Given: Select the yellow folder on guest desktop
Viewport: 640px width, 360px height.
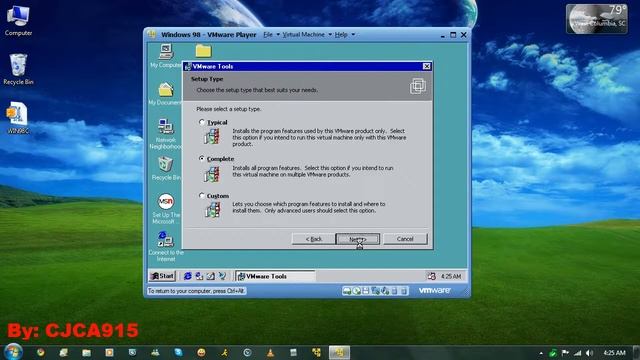Looking at the screenshot, I should (203, 51).
